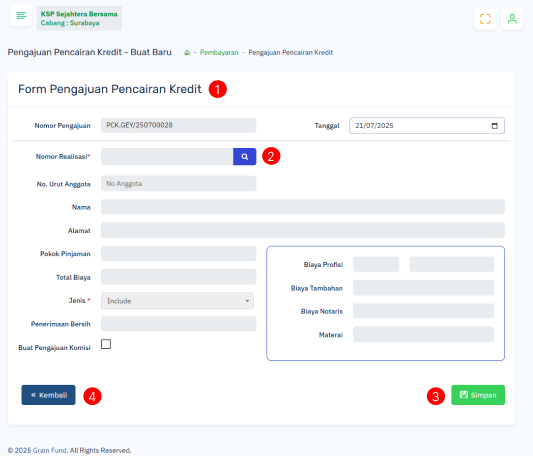
Task: Click the 'Form Pengajuan Pencairan Kredit' heading
Action: tap(110, 89)
